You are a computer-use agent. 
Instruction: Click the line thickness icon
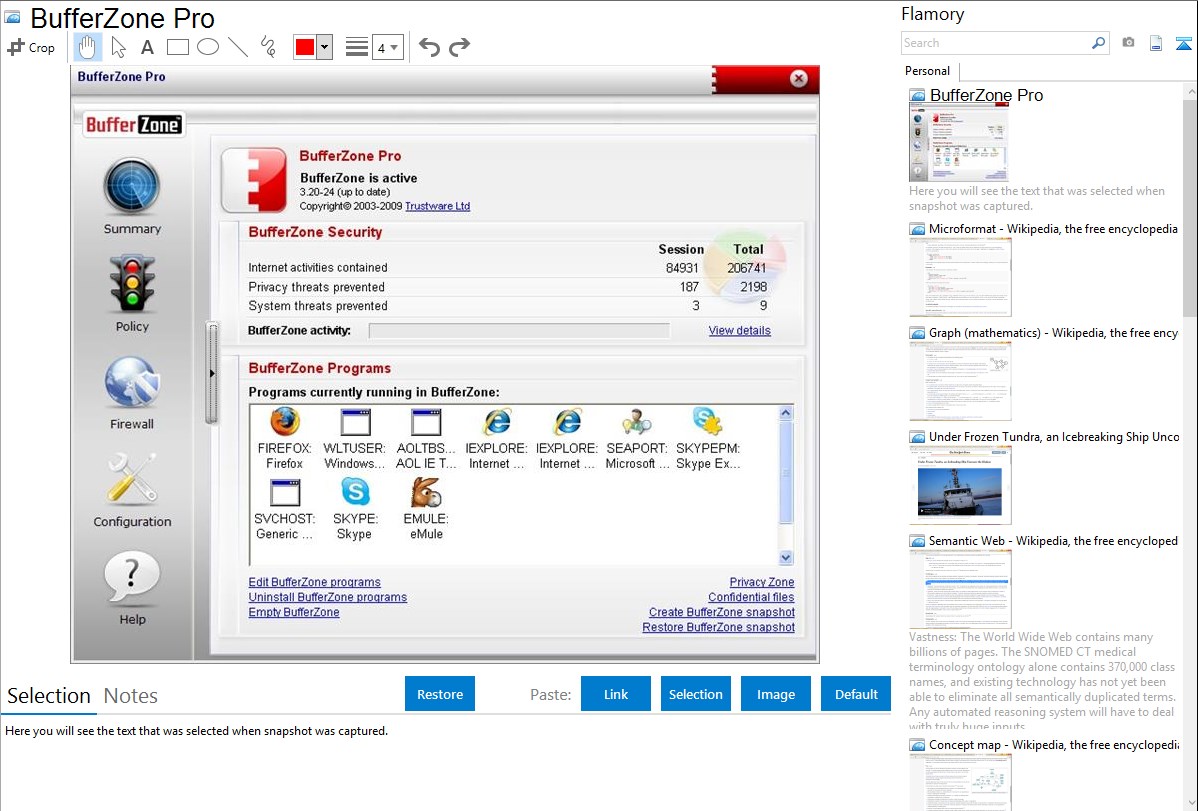click(357, 47)
